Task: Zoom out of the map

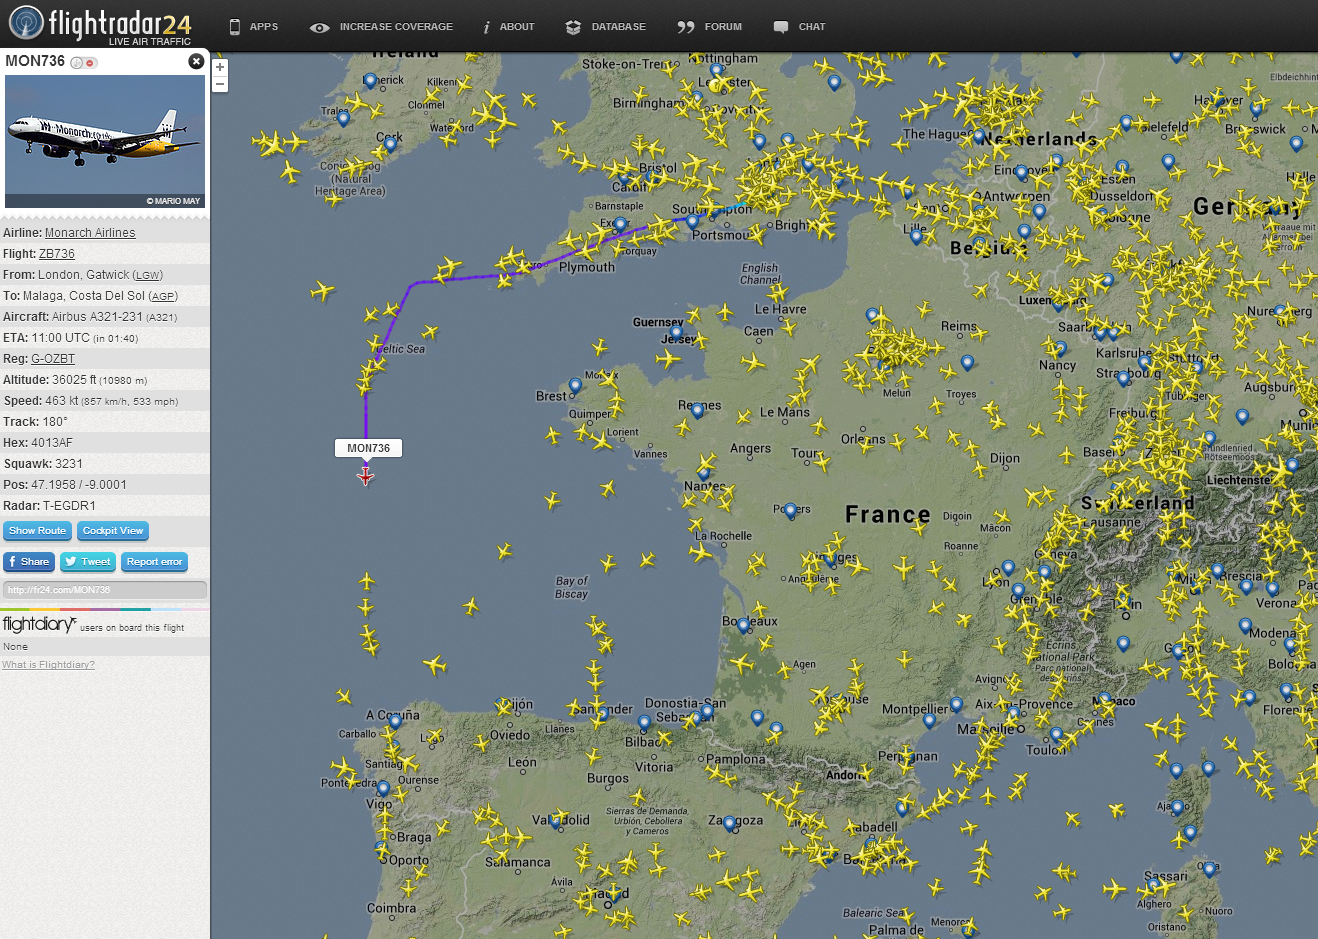Action: [220, 84]
